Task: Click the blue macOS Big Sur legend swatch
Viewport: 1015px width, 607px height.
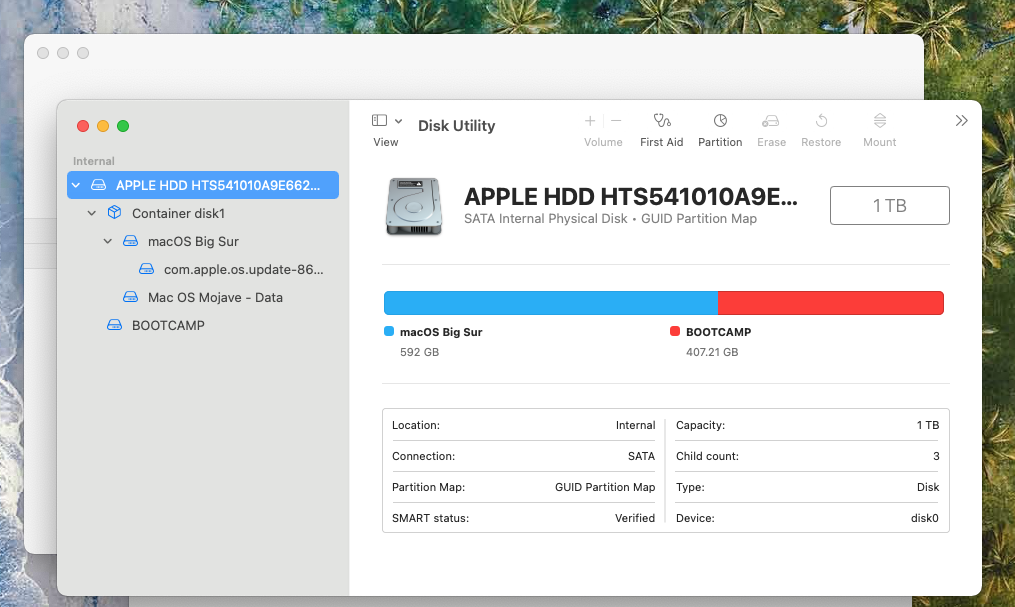Action: click(389, 331)
